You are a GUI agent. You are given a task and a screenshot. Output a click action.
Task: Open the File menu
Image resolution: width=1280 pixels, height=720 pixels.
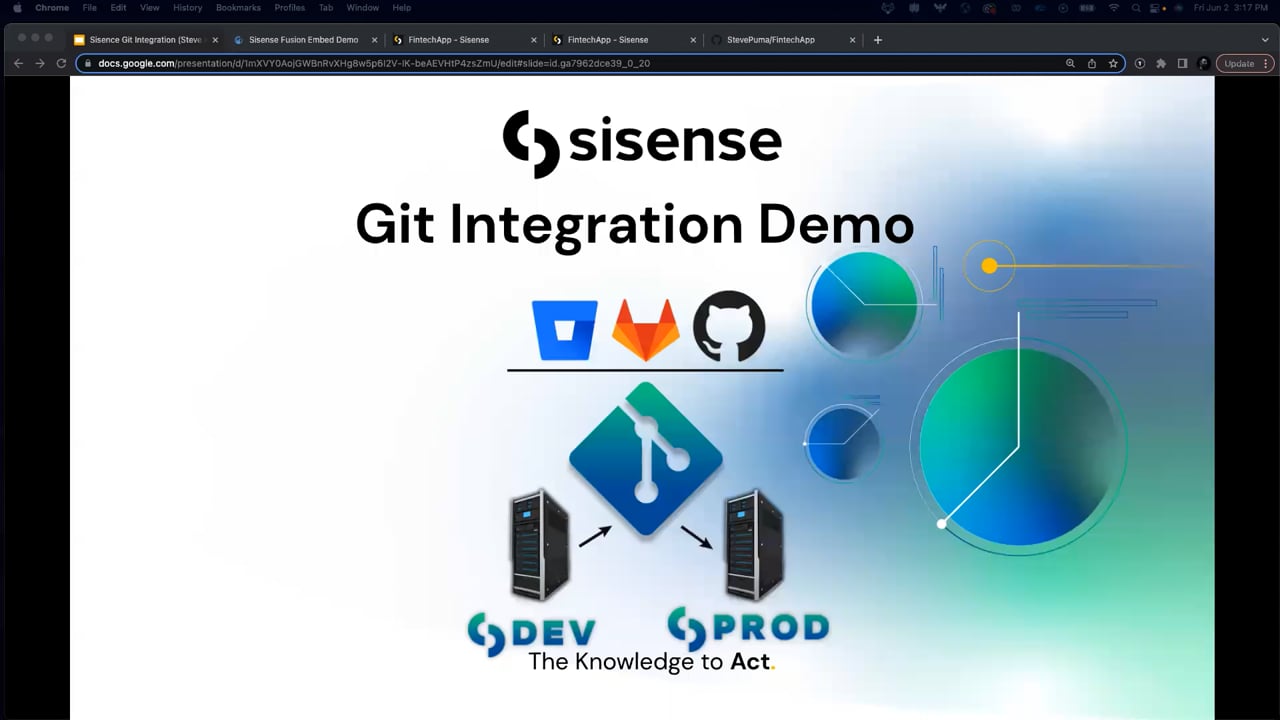pos(90,8)
